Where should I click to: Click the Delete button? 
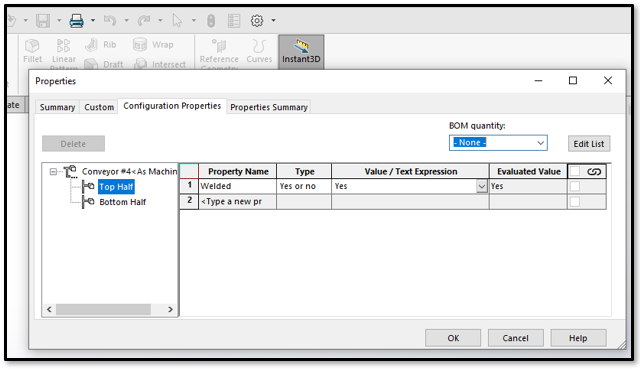pyautogui.click(x=73, y=144)
